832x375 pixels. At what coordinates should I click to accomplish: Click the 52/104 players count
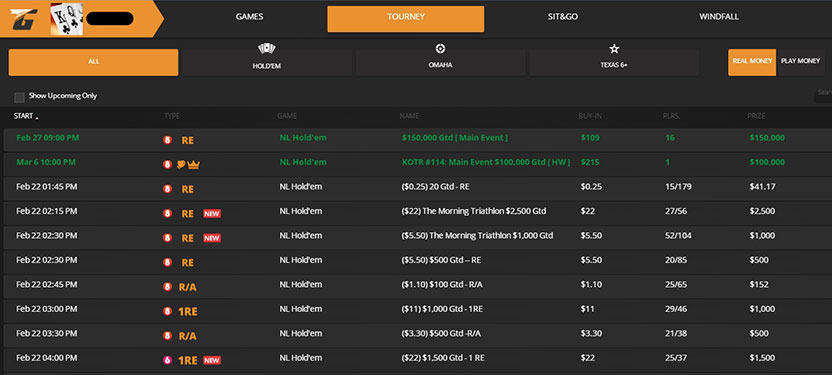click(x=678, y=236)
